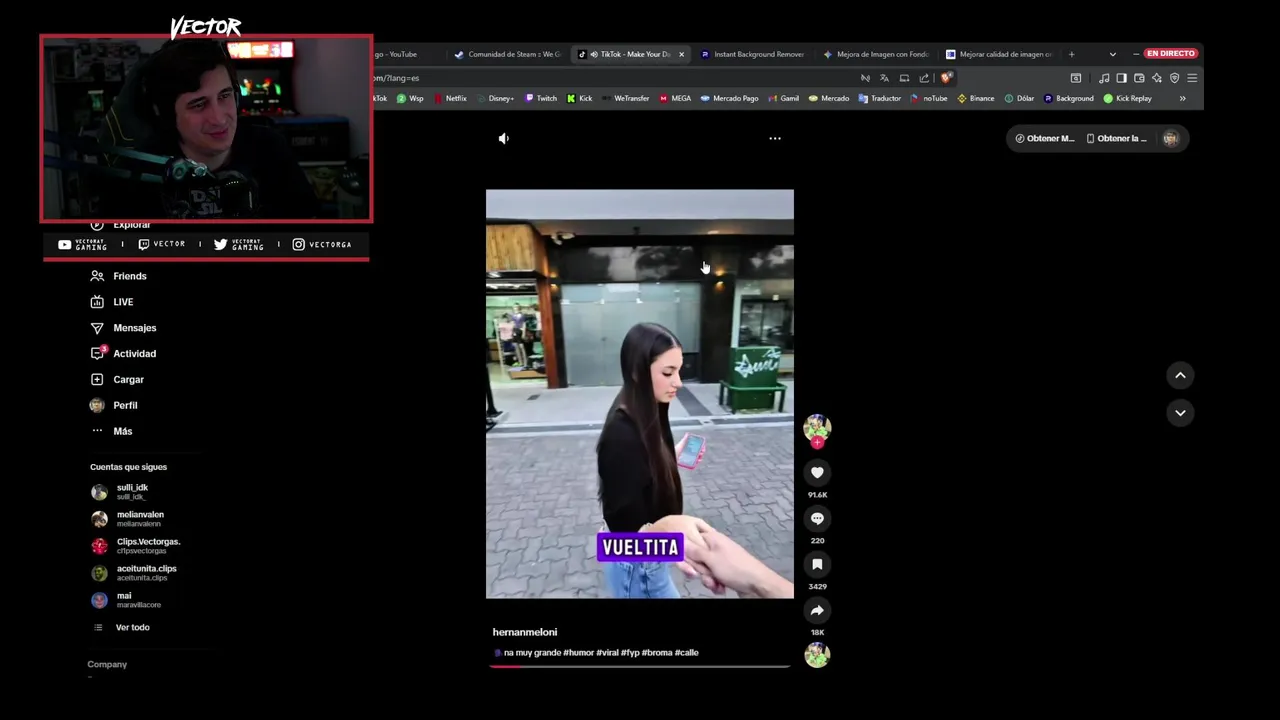Close the TikTok browser tab
1280x720 pixels.
681,54
